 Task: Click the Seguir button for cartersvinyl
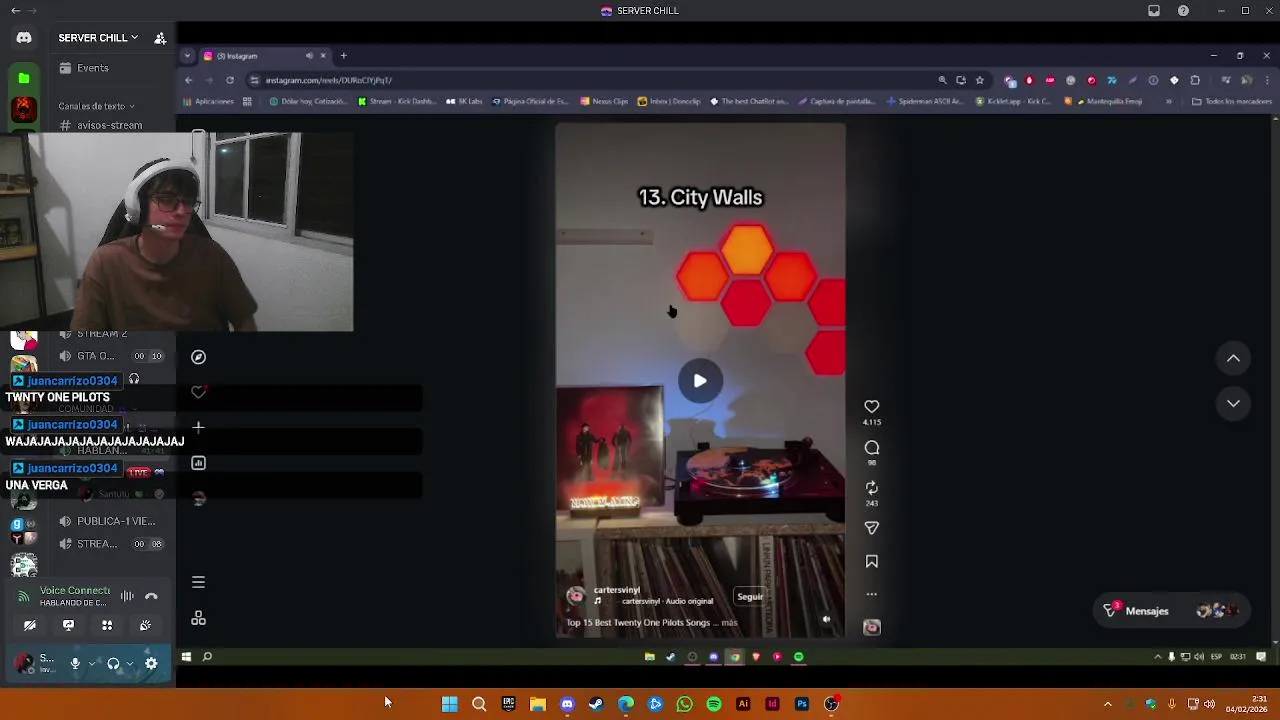click(750, 596)
